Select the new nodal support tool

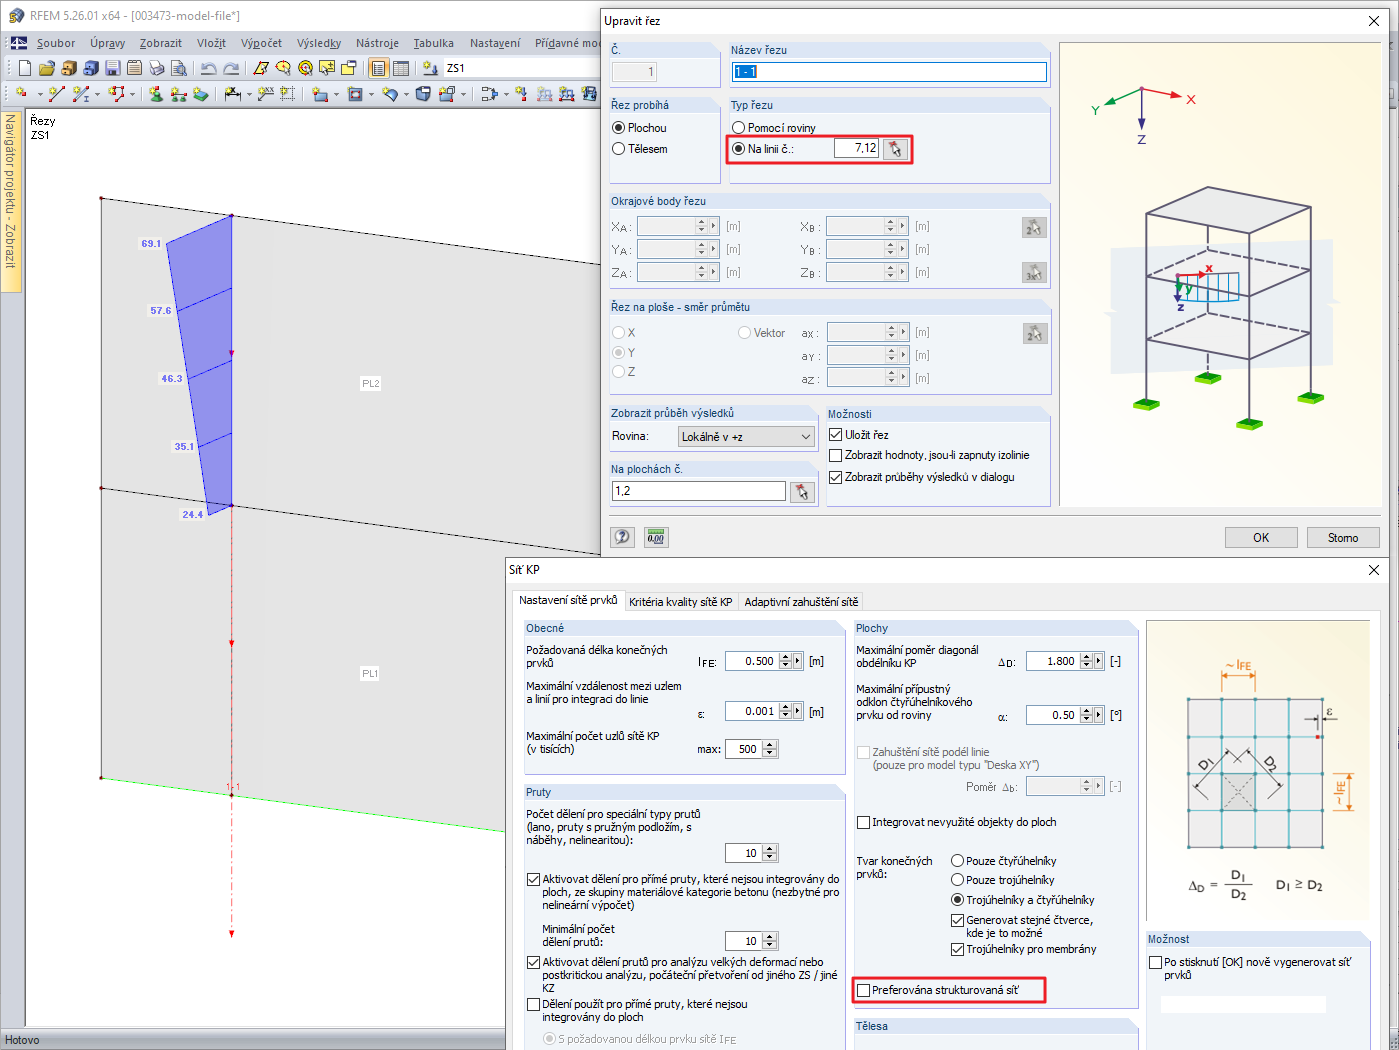156,94
